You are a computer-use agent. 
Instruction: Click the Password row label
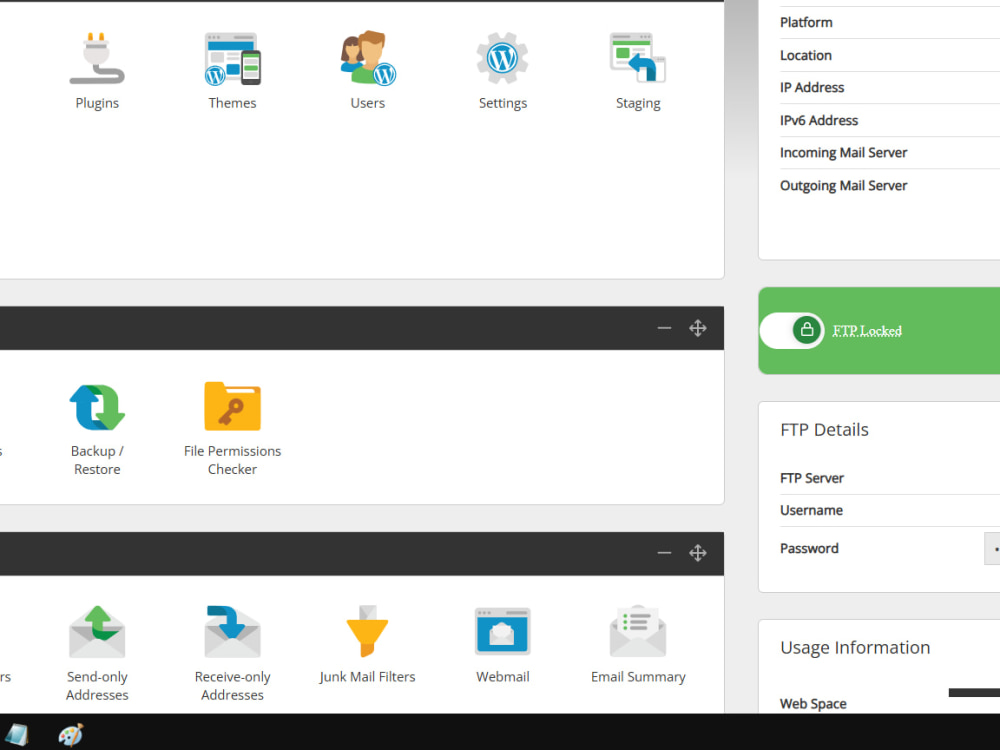pos(809,548)
